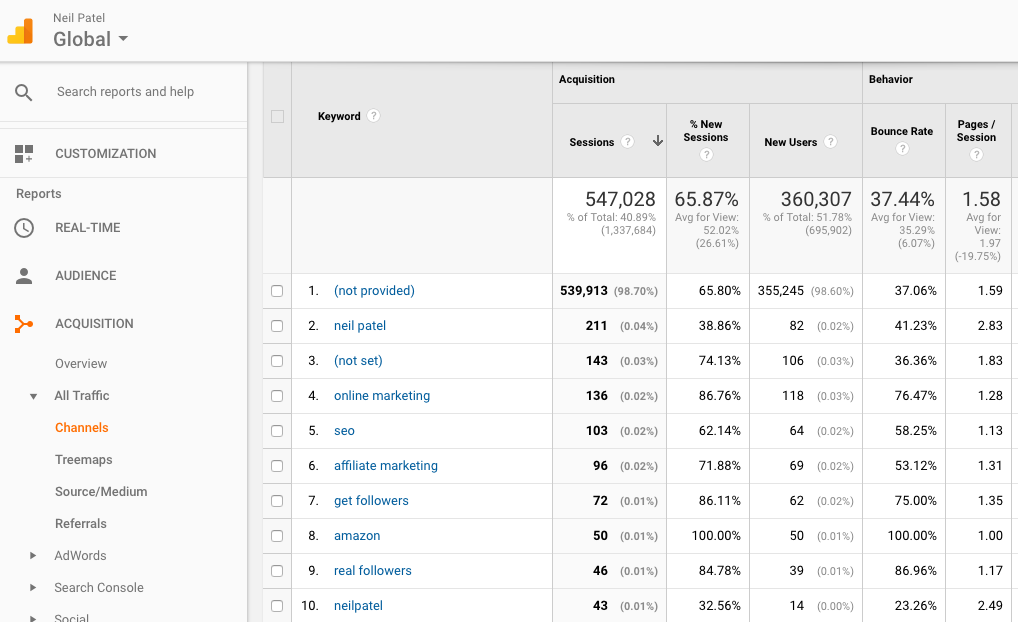Open the Sessions help tooltip icon

tap(627, 141)
